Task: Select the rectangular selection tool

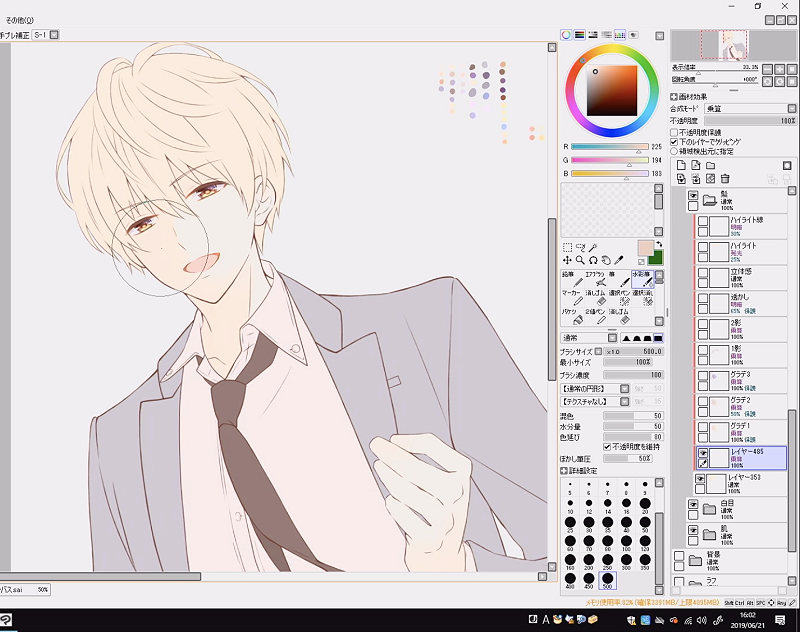Action: coord(567,247)
